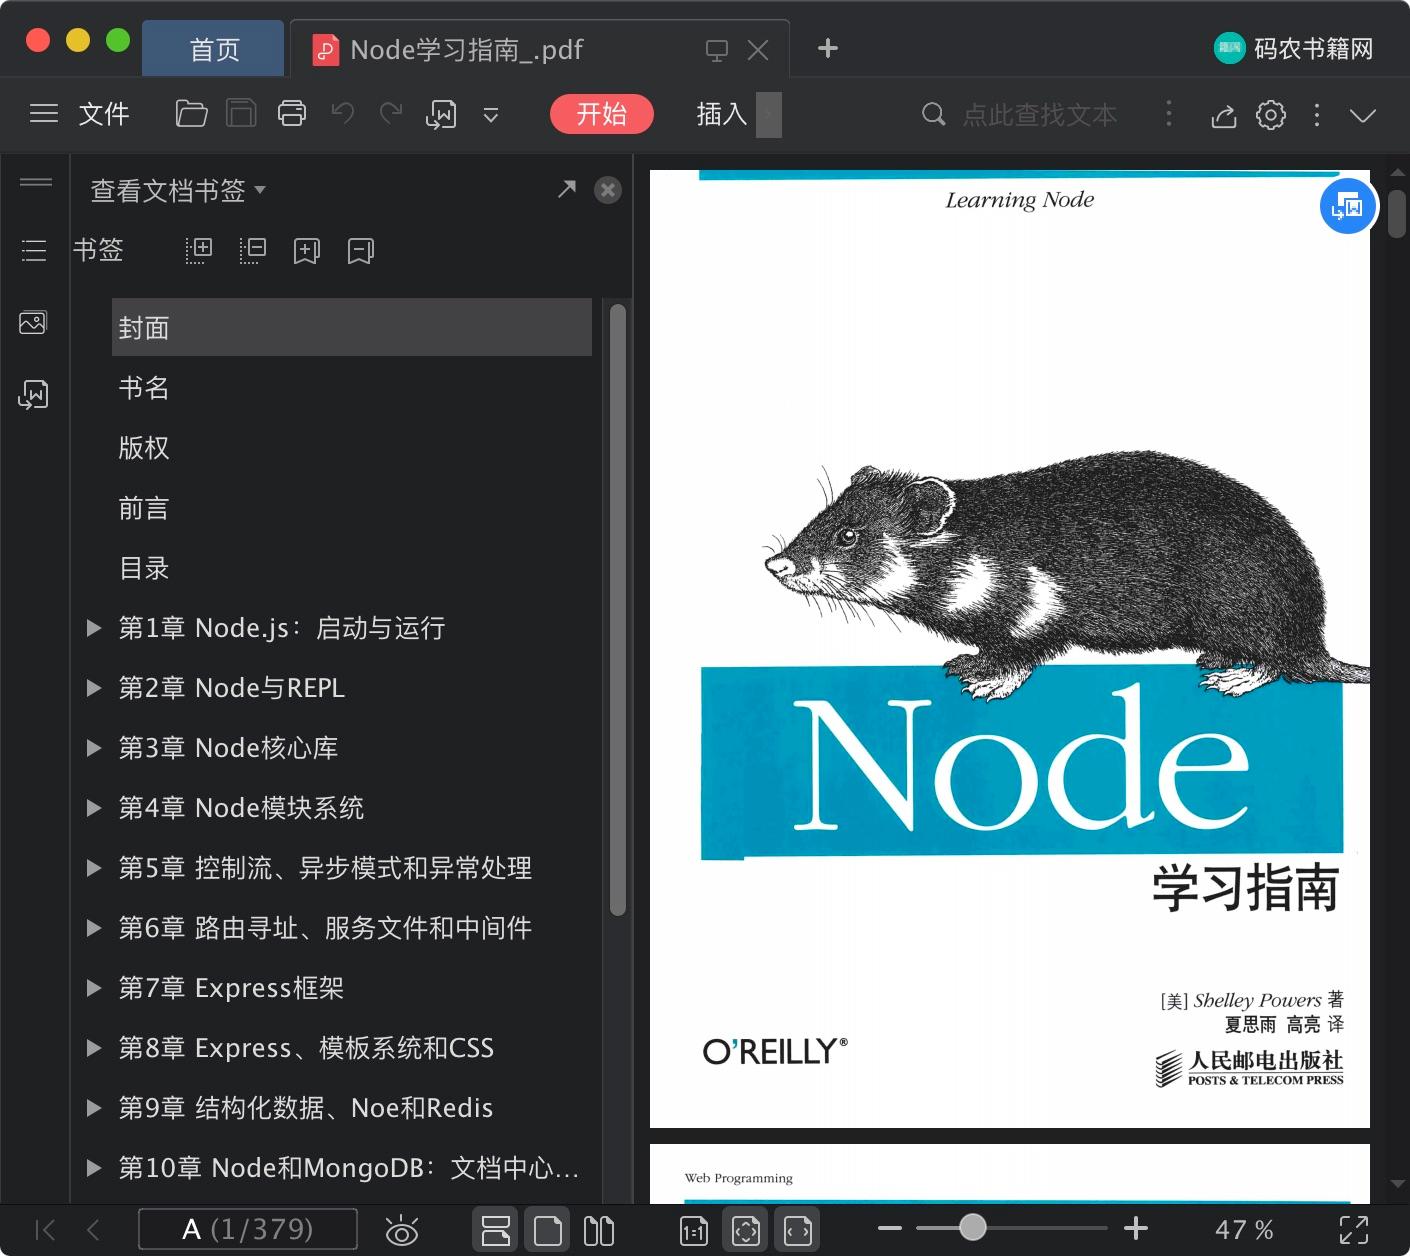Click the share export icon
This screenshot has height=1256, width=1410.
1224,116
